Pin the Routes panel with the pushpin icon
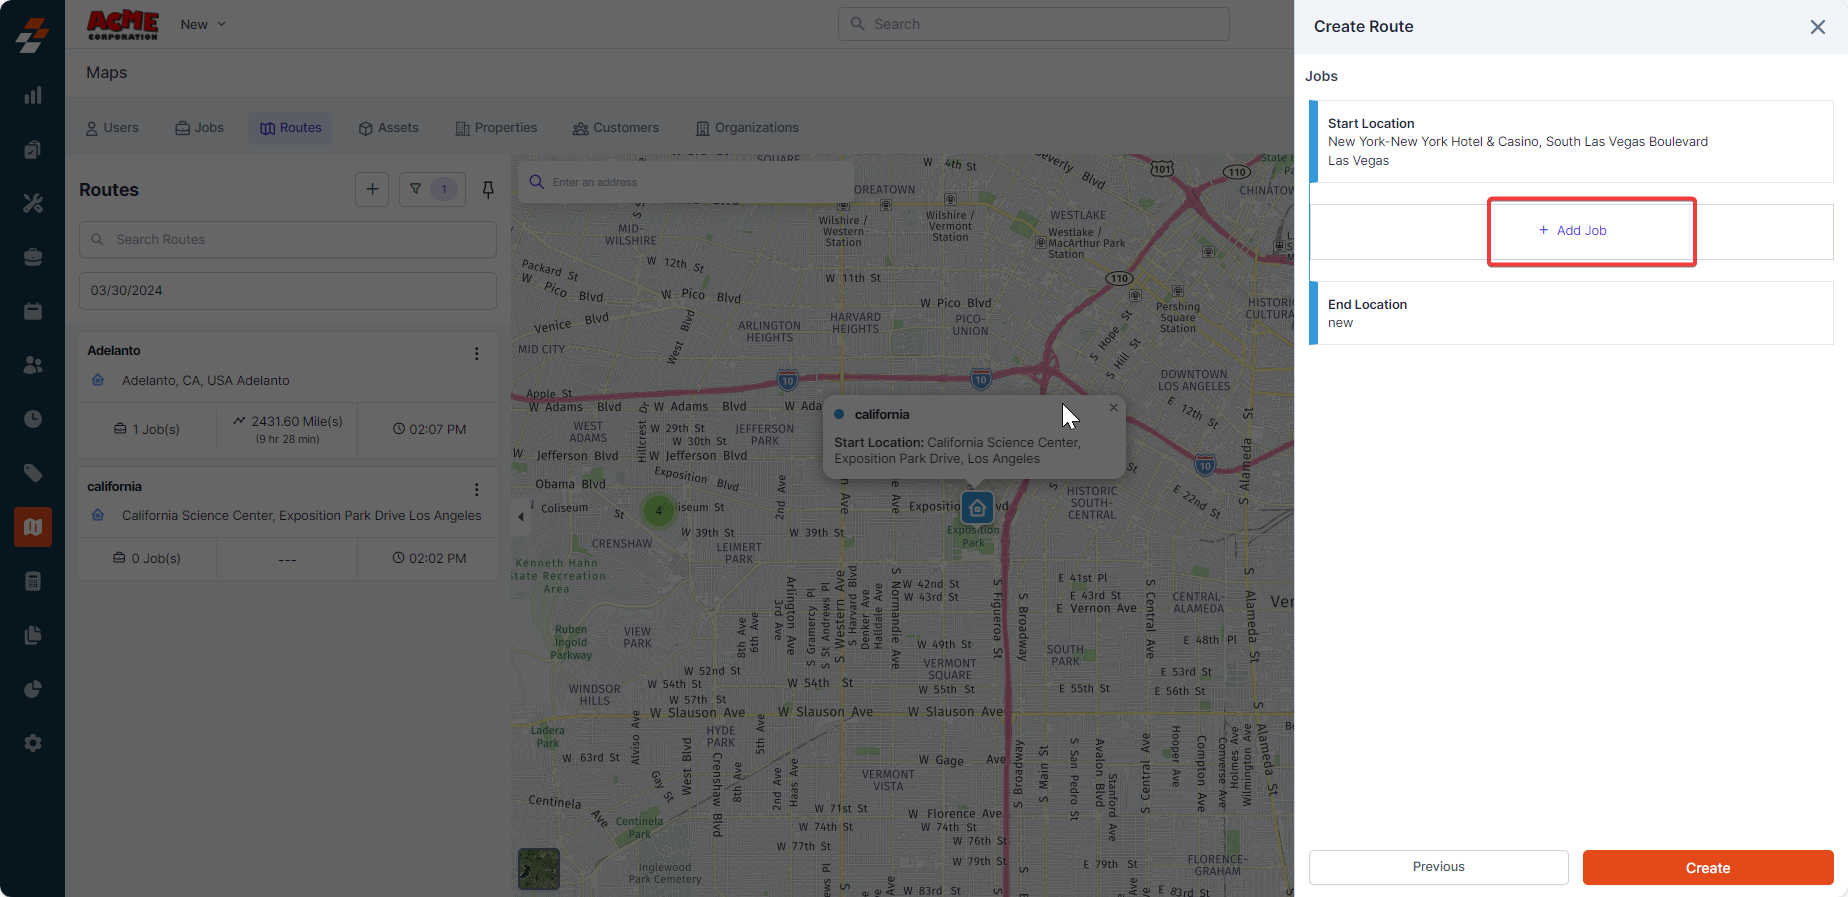Image resolution: width=1848 pixels, height=897 pixels. pos(488,189)
